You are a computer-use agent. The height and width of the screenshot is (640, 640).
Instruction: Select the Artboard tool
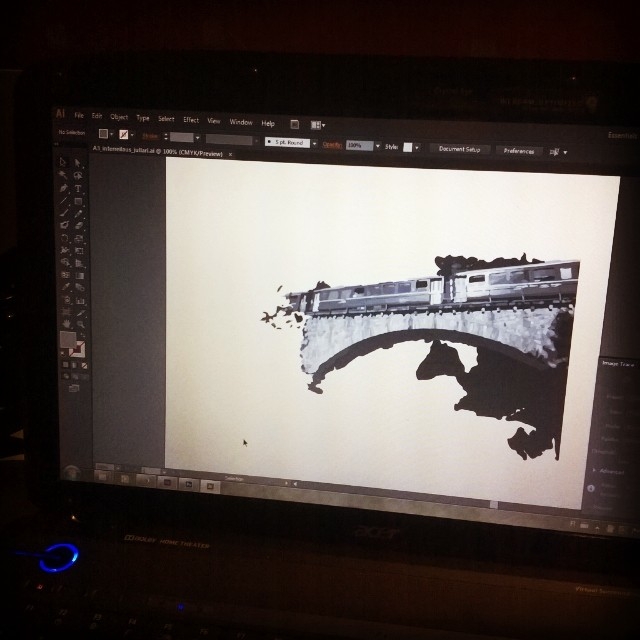(x=67, y=312)
